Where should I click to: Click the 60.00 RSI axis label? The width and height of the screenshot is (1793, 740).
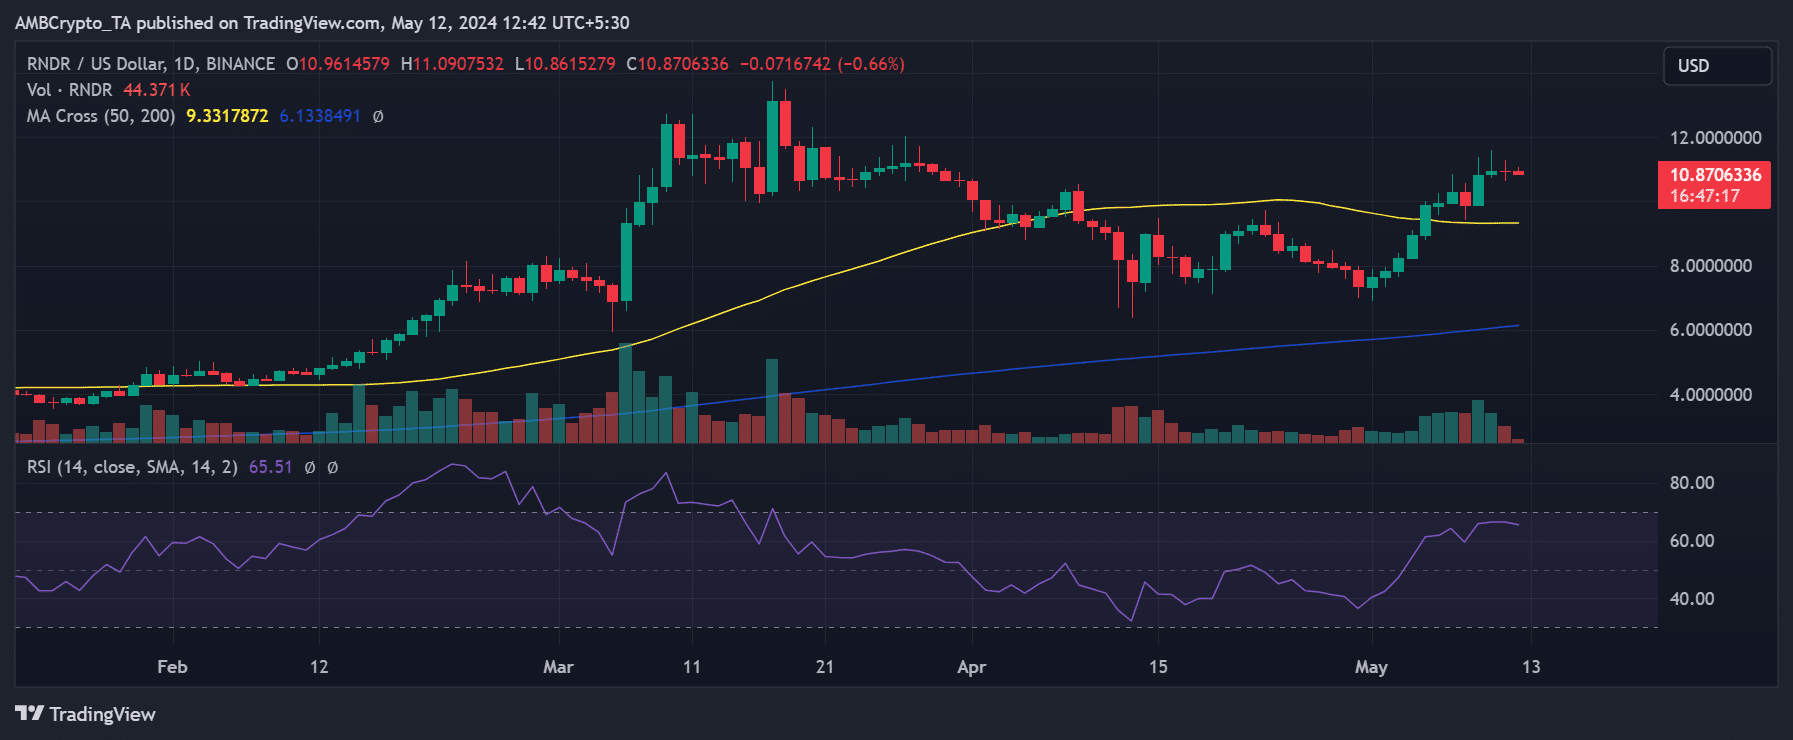point(1692,541)
